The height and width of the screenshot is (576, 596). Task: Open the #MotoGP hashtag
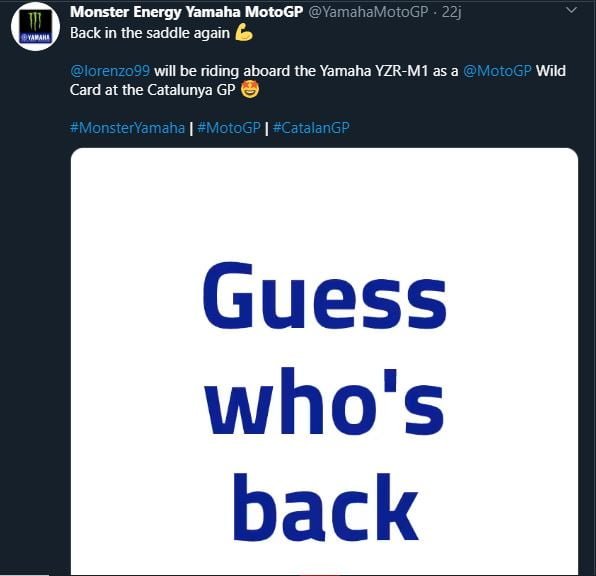pos(229,128)
